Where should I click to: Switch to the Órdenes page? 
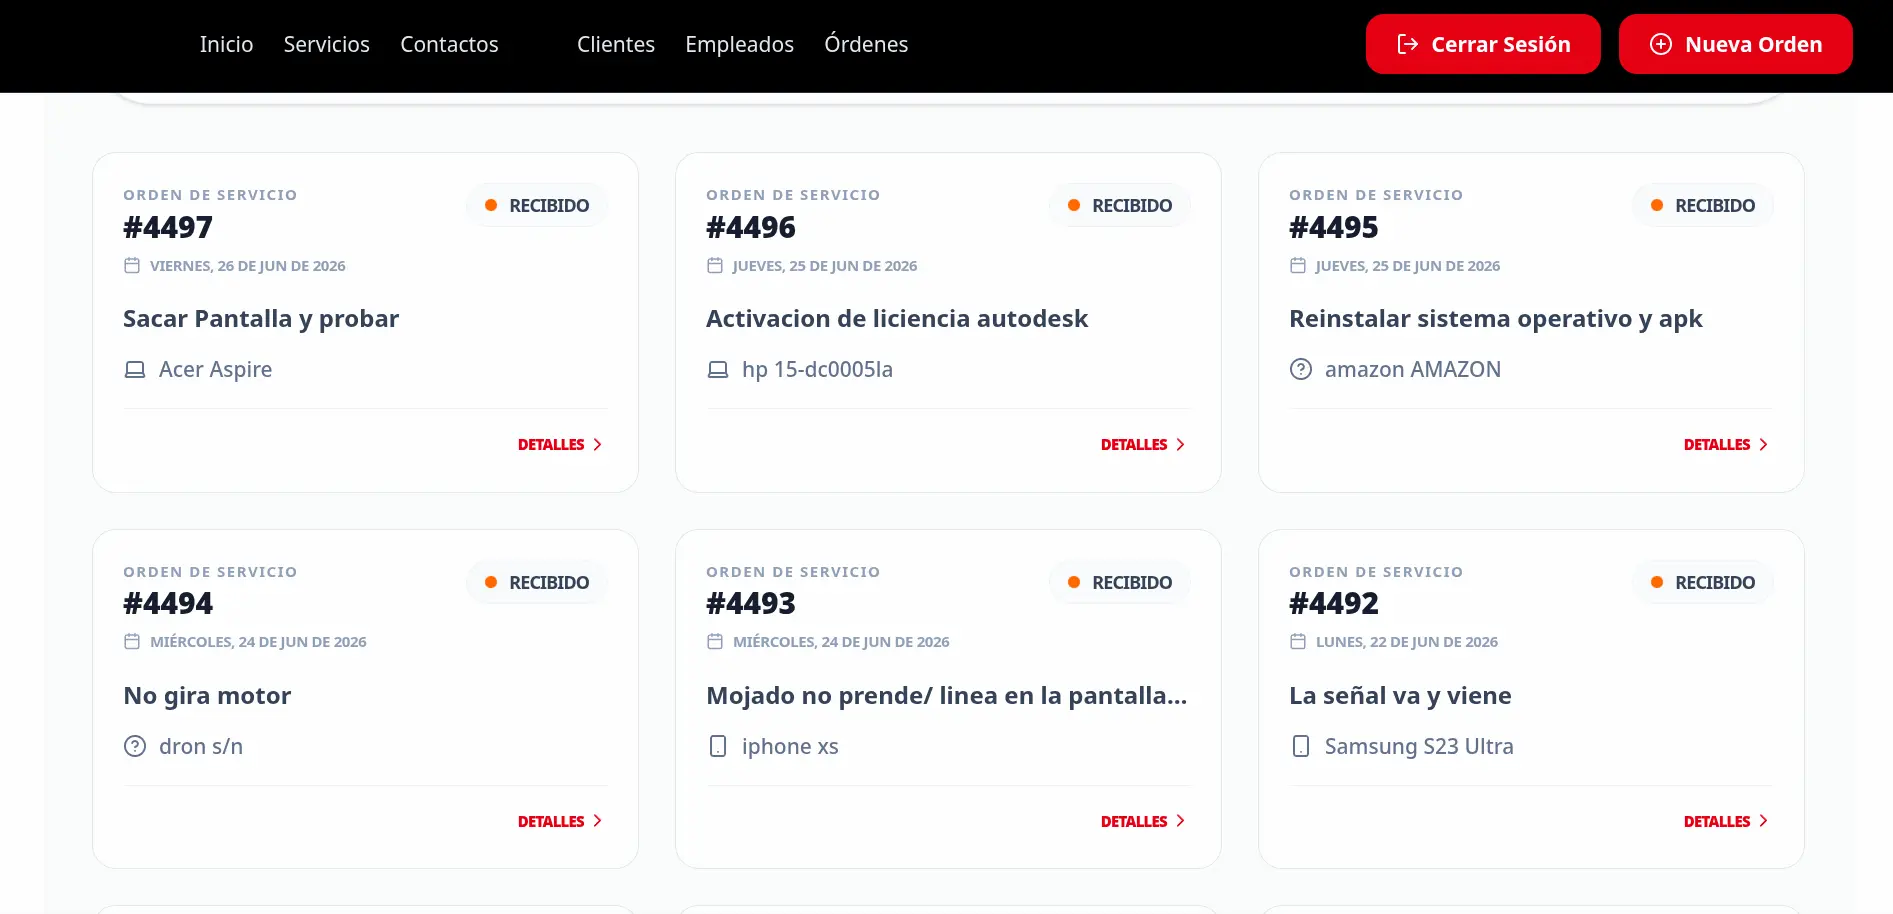pyautogui.click(x=866, y=44)
